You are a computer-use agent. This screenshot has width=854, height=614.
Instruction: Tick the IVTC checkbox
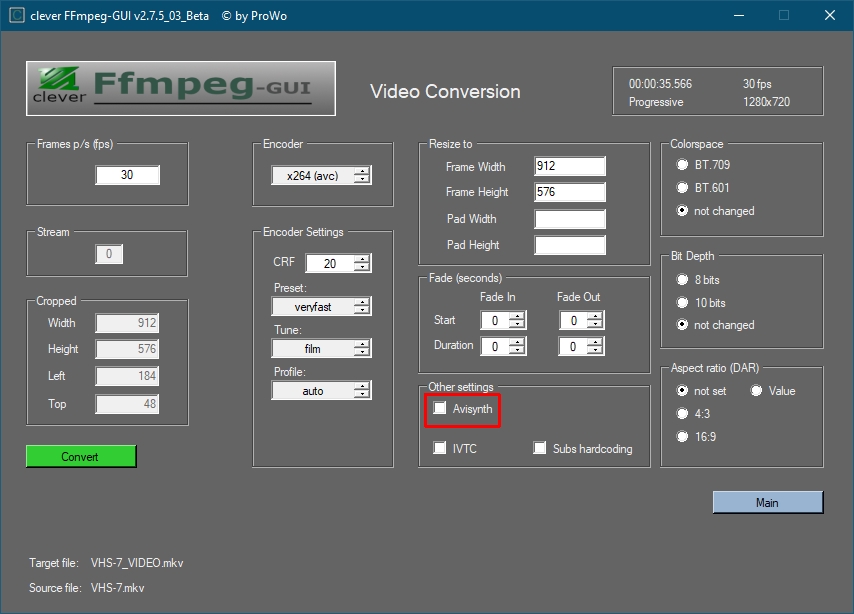[440, 448]
